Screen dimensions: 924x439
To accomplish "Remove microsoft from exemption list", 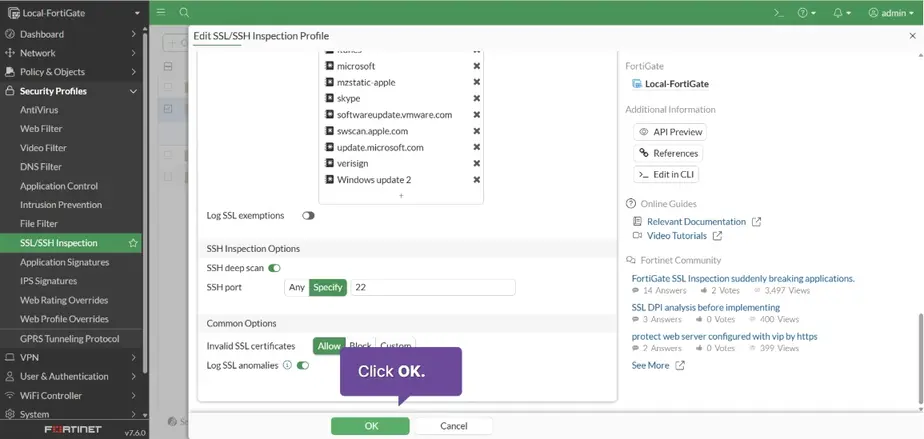I will point(477,66).
